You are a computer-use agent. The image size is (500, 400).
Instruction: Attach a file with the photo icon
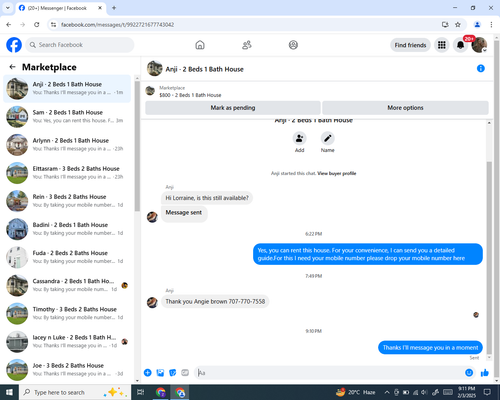pos(160,373)
